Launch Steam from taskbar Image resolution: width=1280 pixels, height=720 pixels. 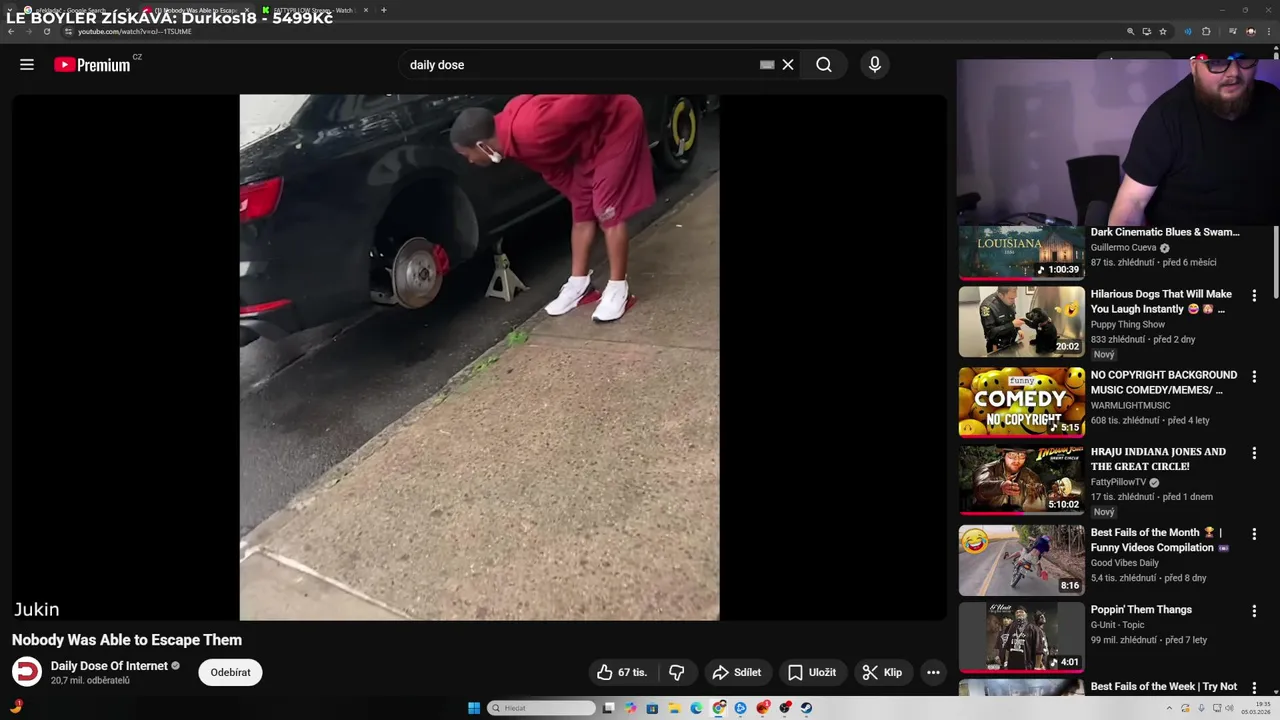point(806,708)
